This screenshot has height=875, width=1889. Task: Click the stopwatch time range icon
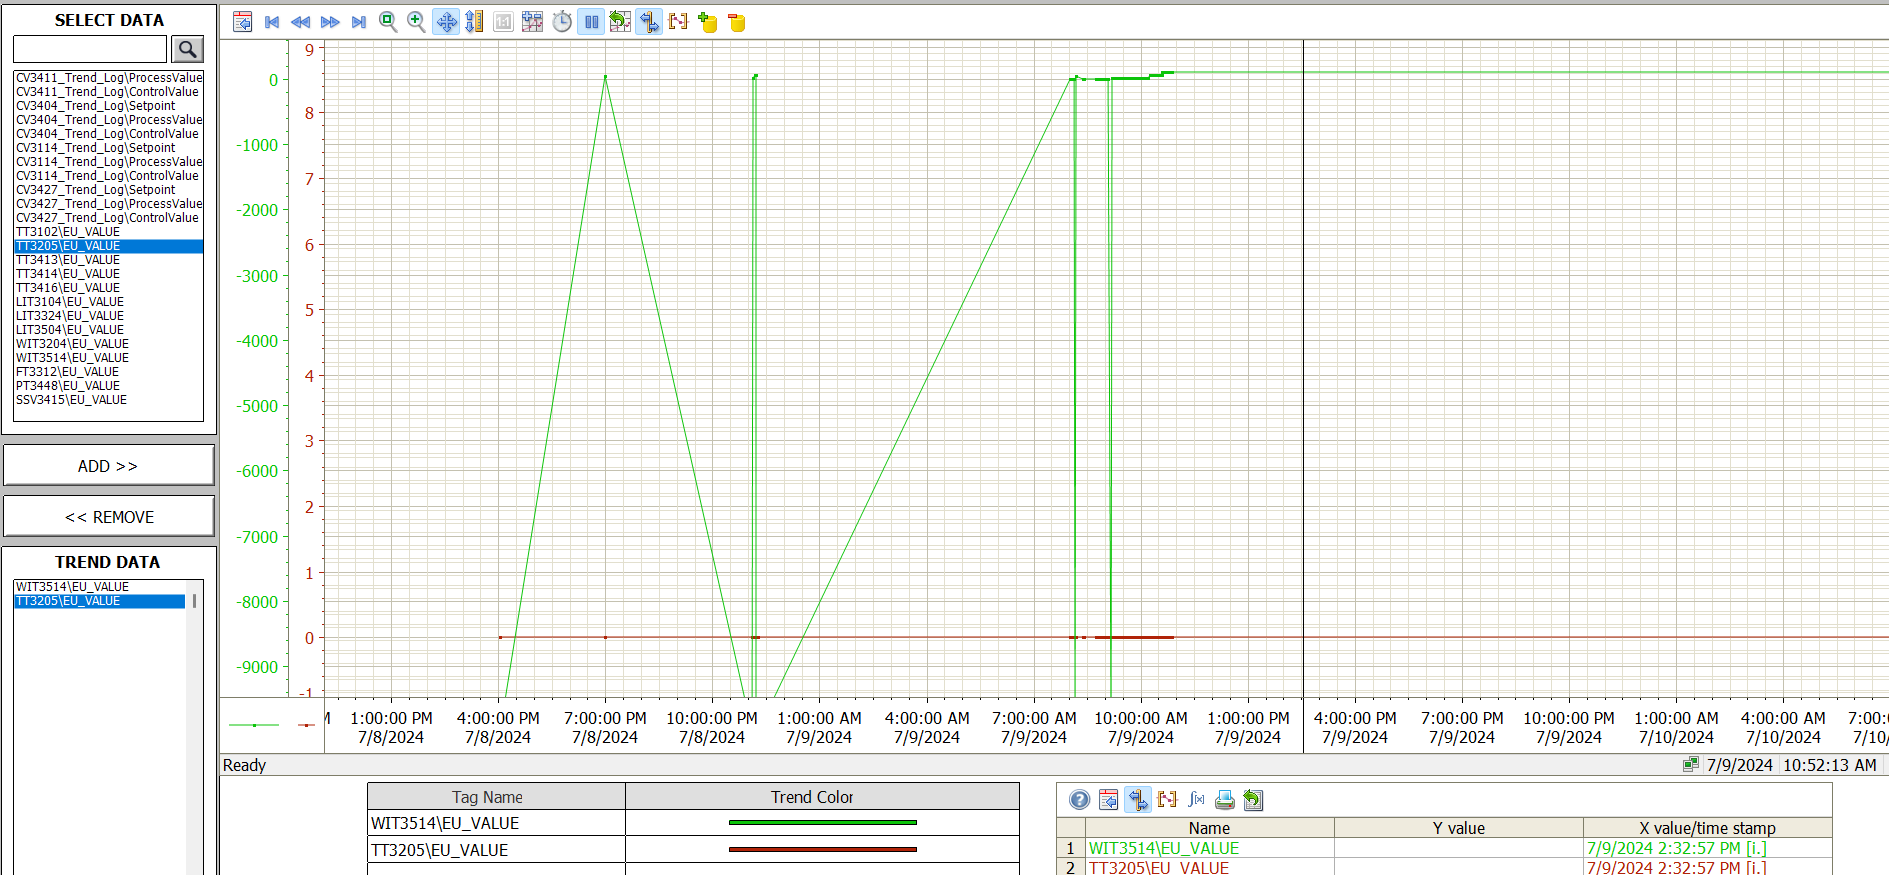tap(562, 22)
